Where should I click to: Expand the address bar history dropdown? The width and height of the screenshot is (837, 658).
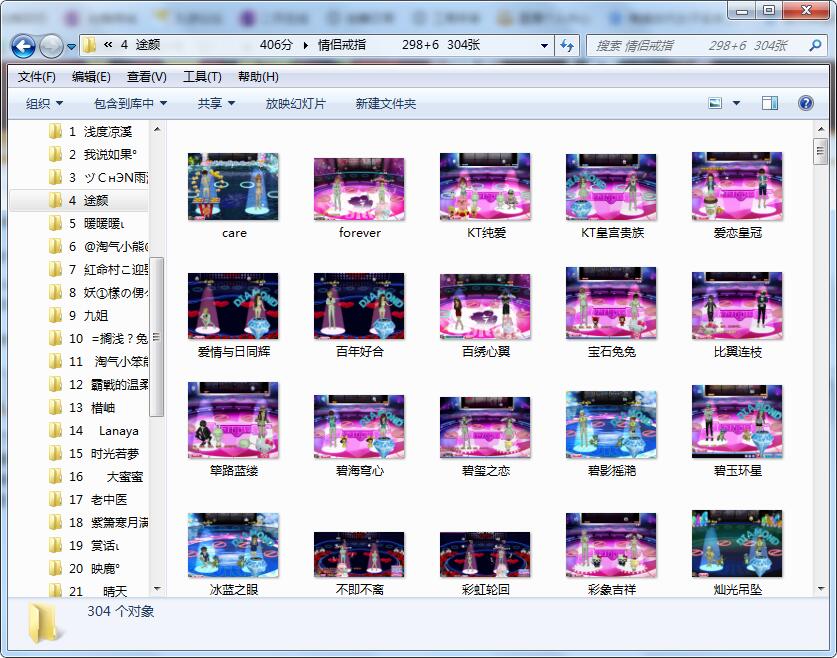(x=544, y=45)
